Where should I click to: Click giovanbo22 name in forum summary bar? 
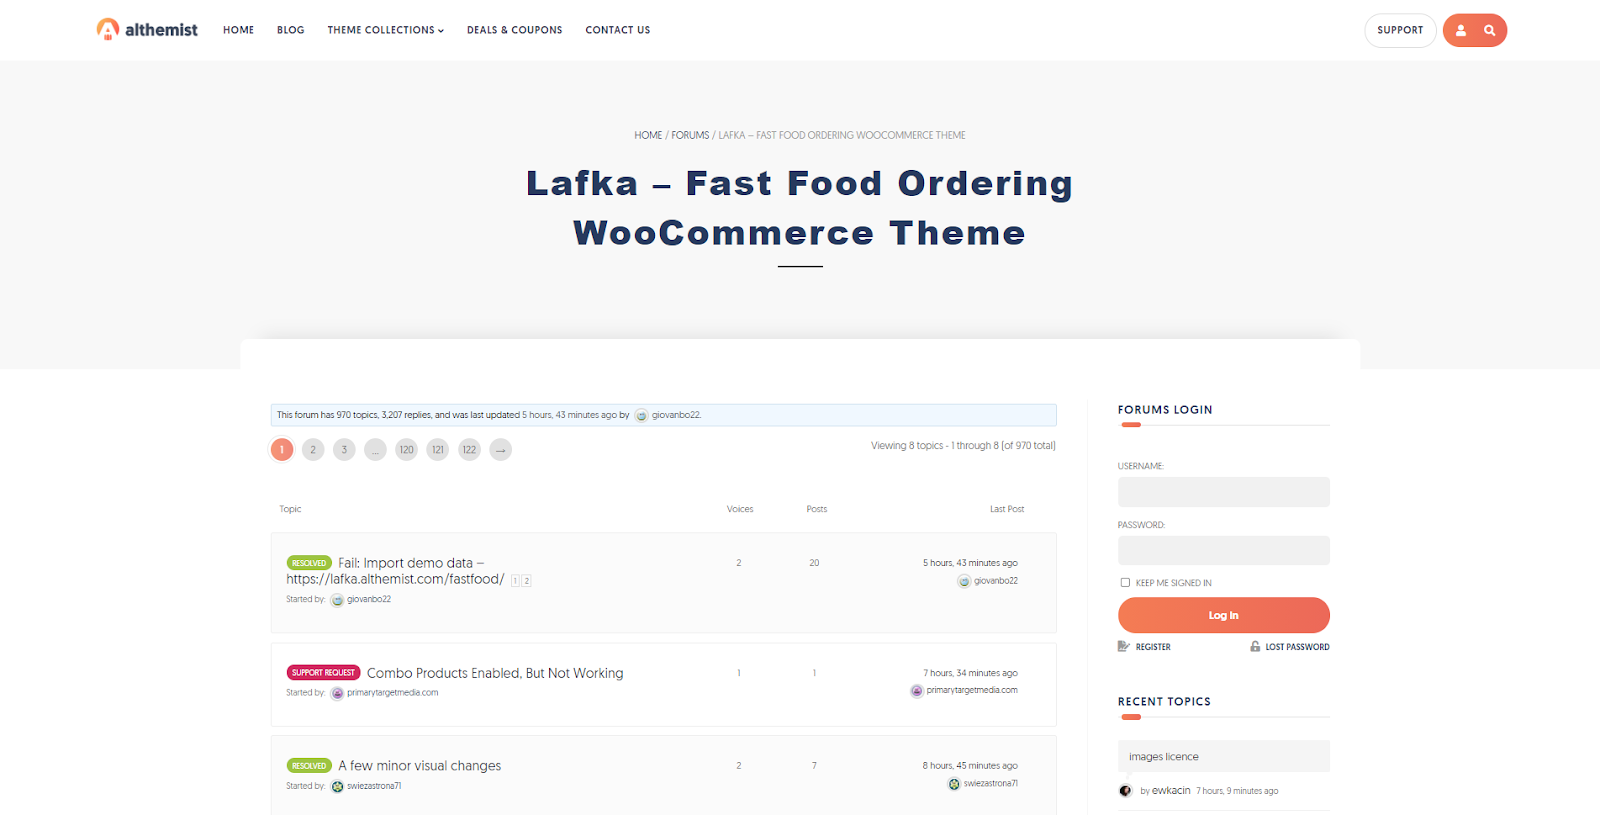point(676,415)
